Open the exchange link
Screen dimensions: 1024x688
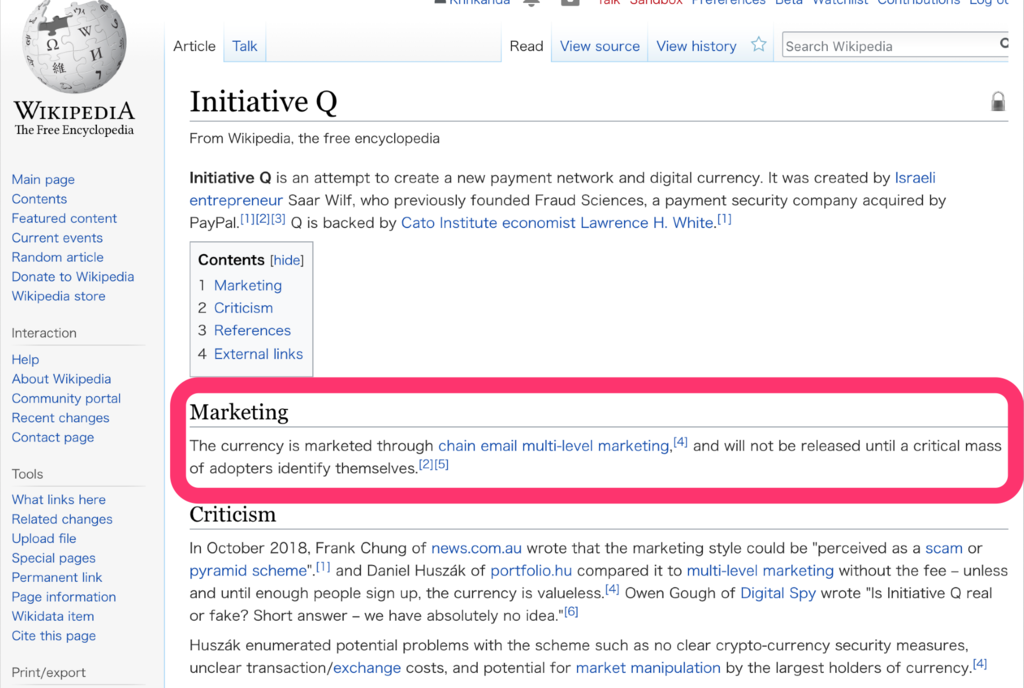(367, 668)
